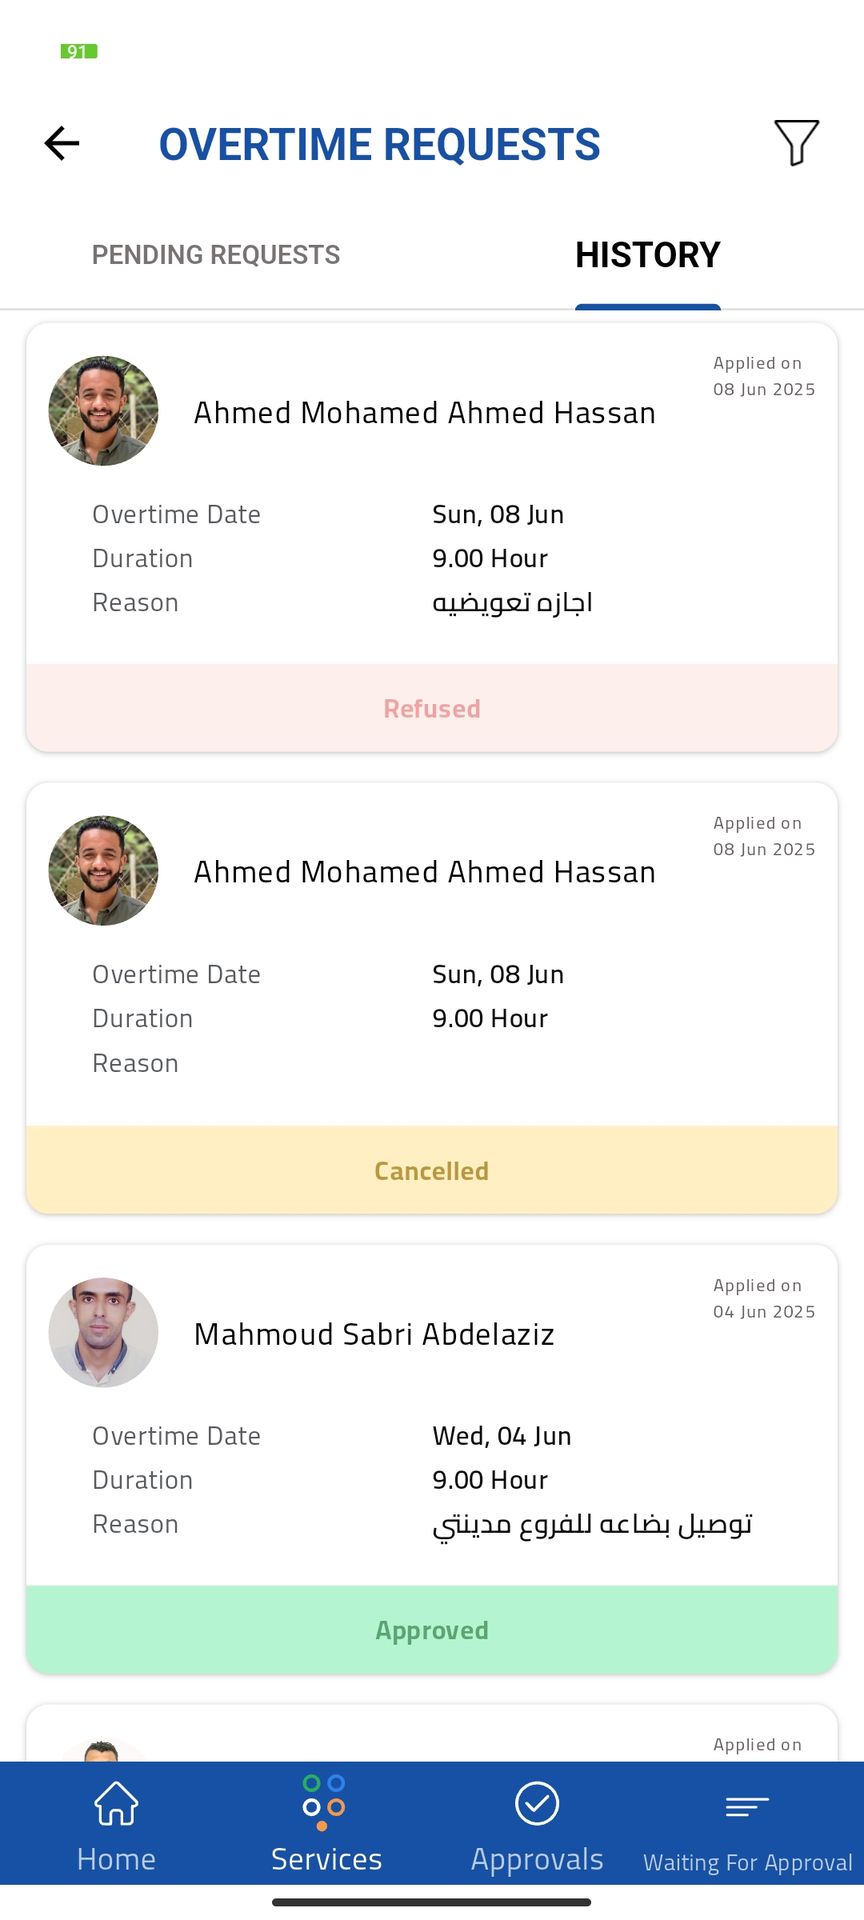
Task: Open the Mahmoud Sabri Abdelaziz name
Action: 374,1334
